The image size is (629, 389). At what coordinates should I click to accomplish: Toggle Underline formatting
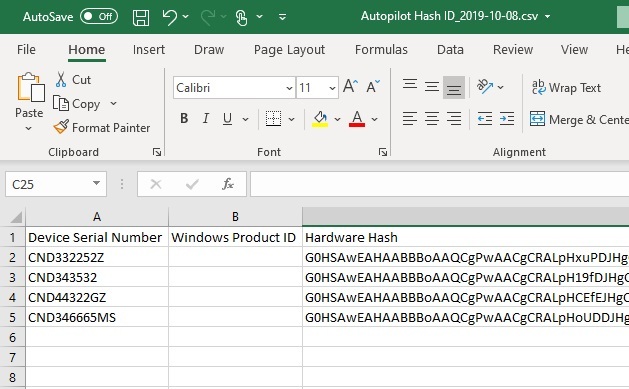[227, 118]
